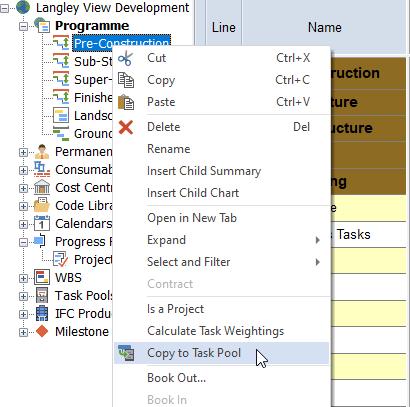Click the Consumables resource icon
Viewport: 410px width, 407px height.
(x=42, y=170)
